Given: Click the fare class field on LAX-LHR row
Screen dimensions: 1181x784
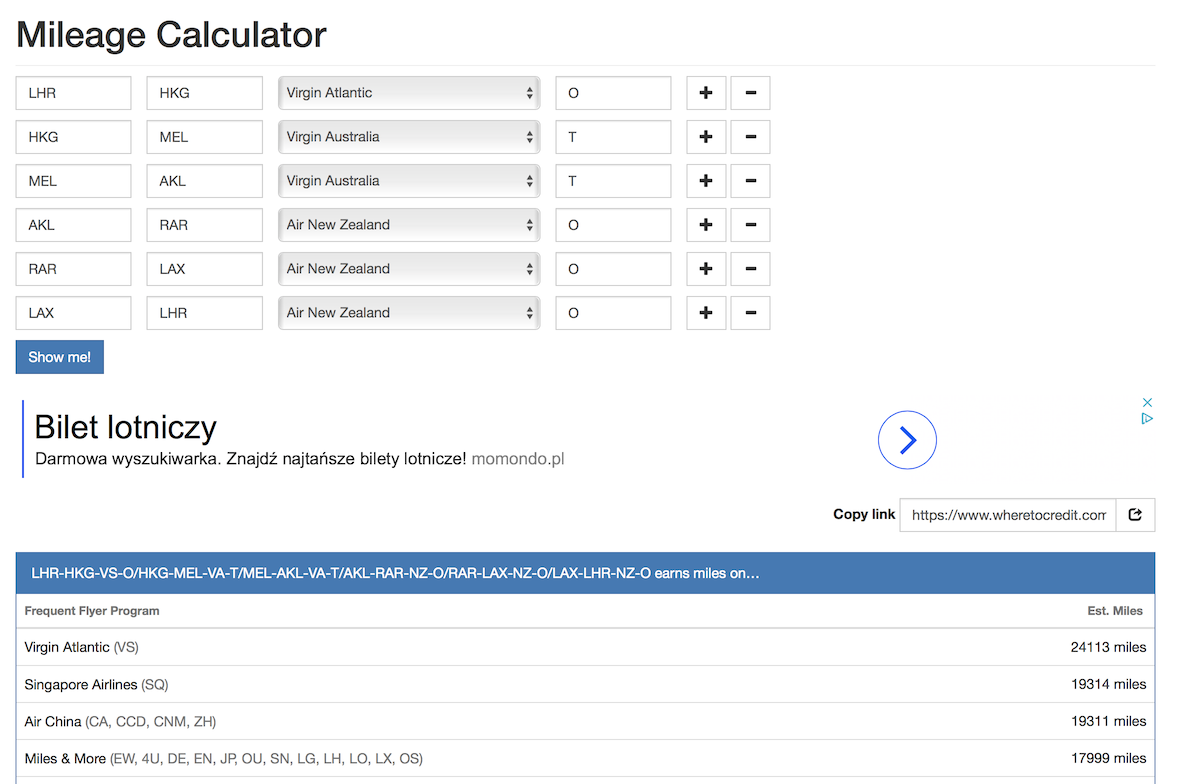Looking at the screenshot, I should pos(613,313).
